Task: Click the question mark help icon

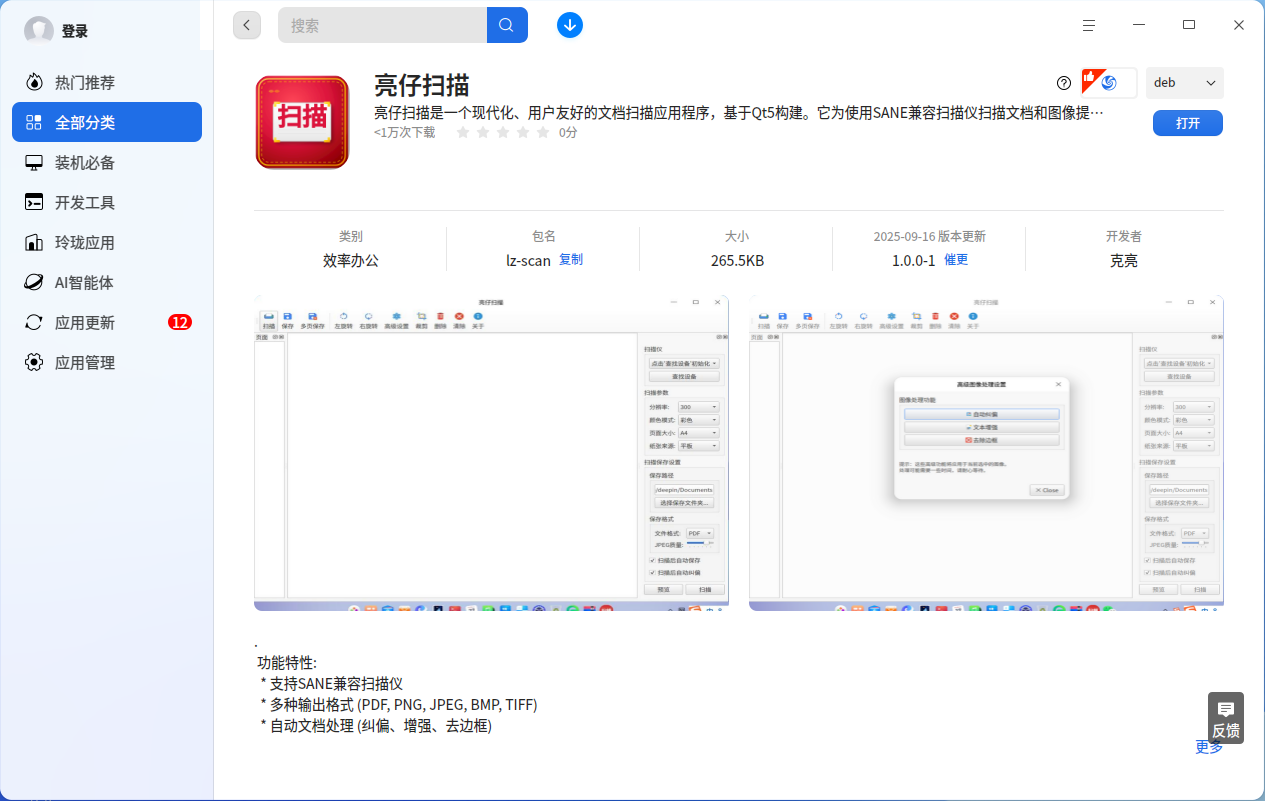Action: click(x=1064, y=83)
